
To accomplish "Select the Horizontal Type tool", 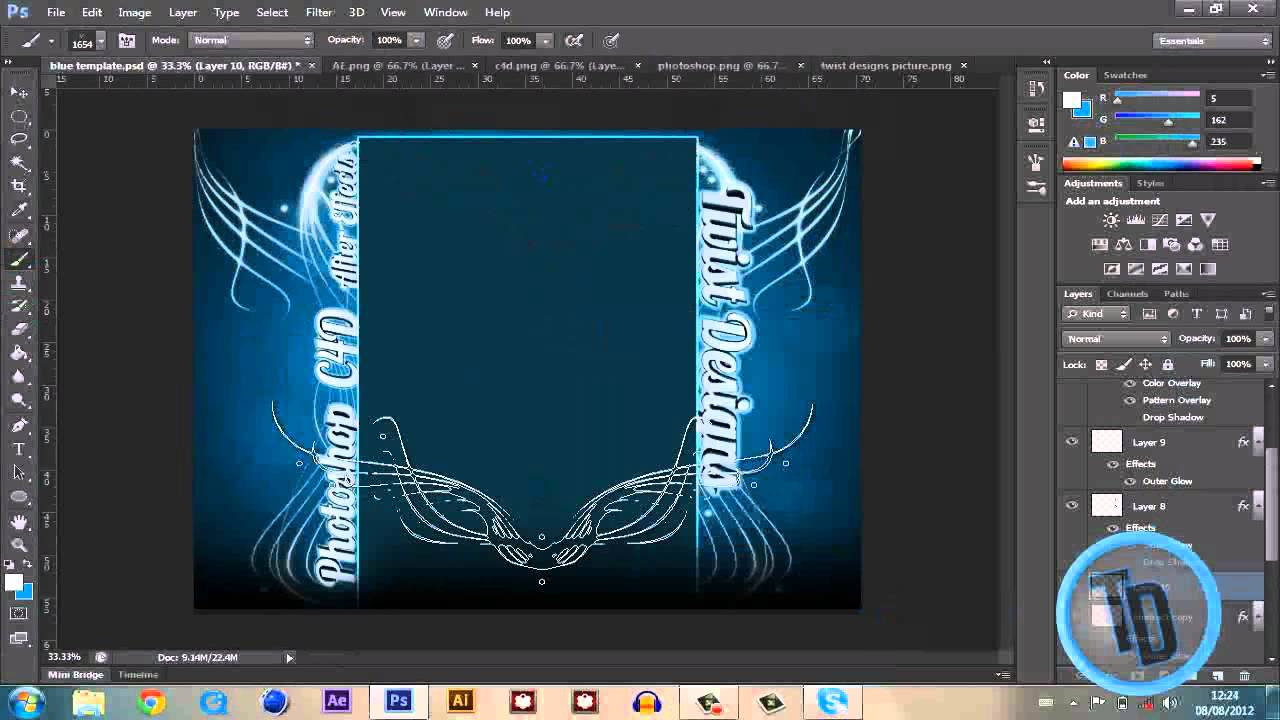I will (x=19, y=449).
